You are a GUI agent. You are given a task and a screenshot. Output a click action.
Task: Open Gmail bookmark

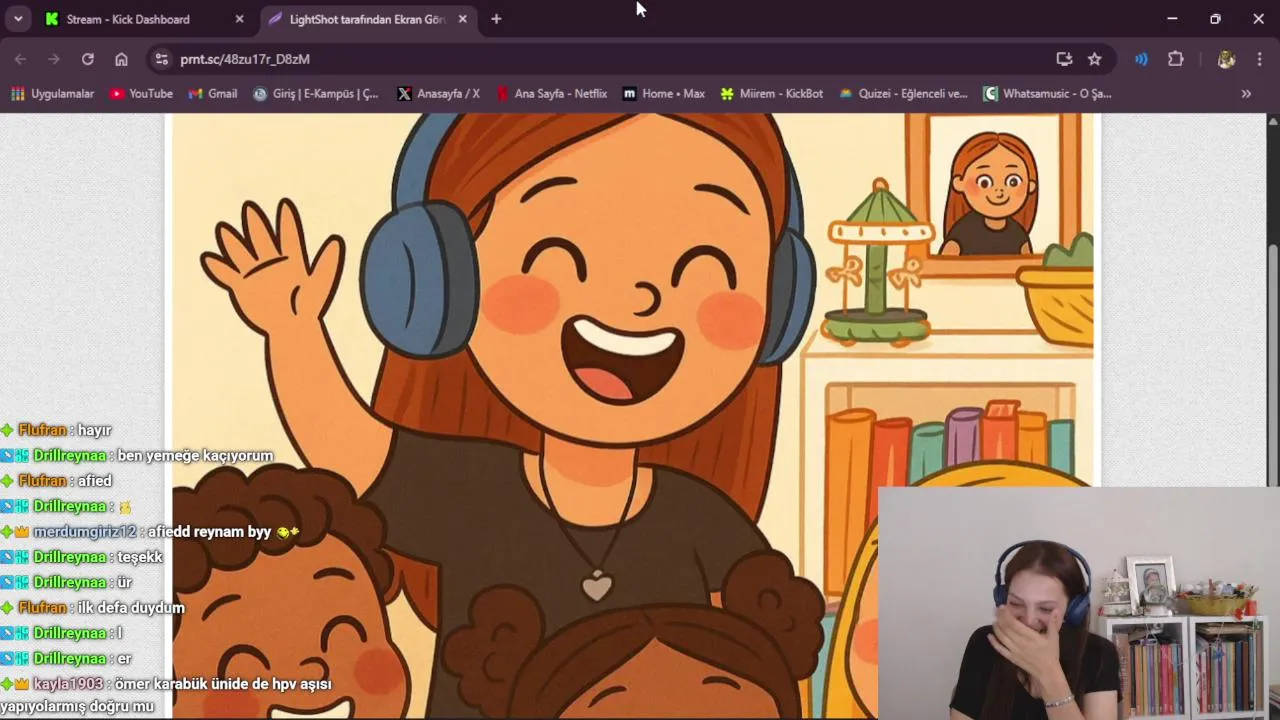coord(212,93)
